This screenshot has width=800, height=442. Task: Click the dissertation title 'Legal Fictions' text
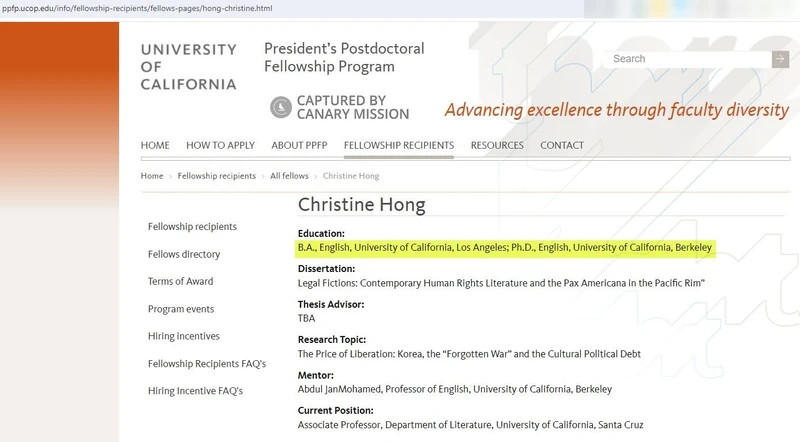pos(501,283)
